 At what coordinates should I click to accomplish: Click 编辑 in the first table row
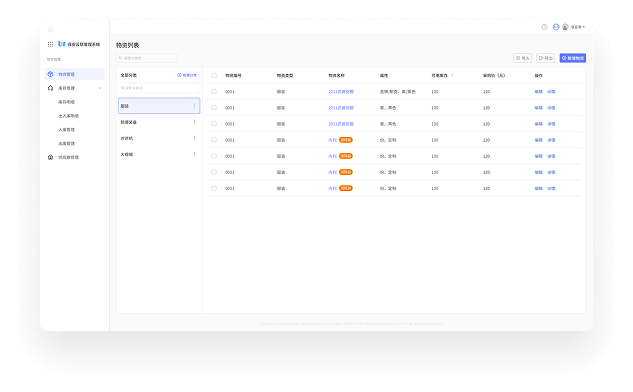539,92
